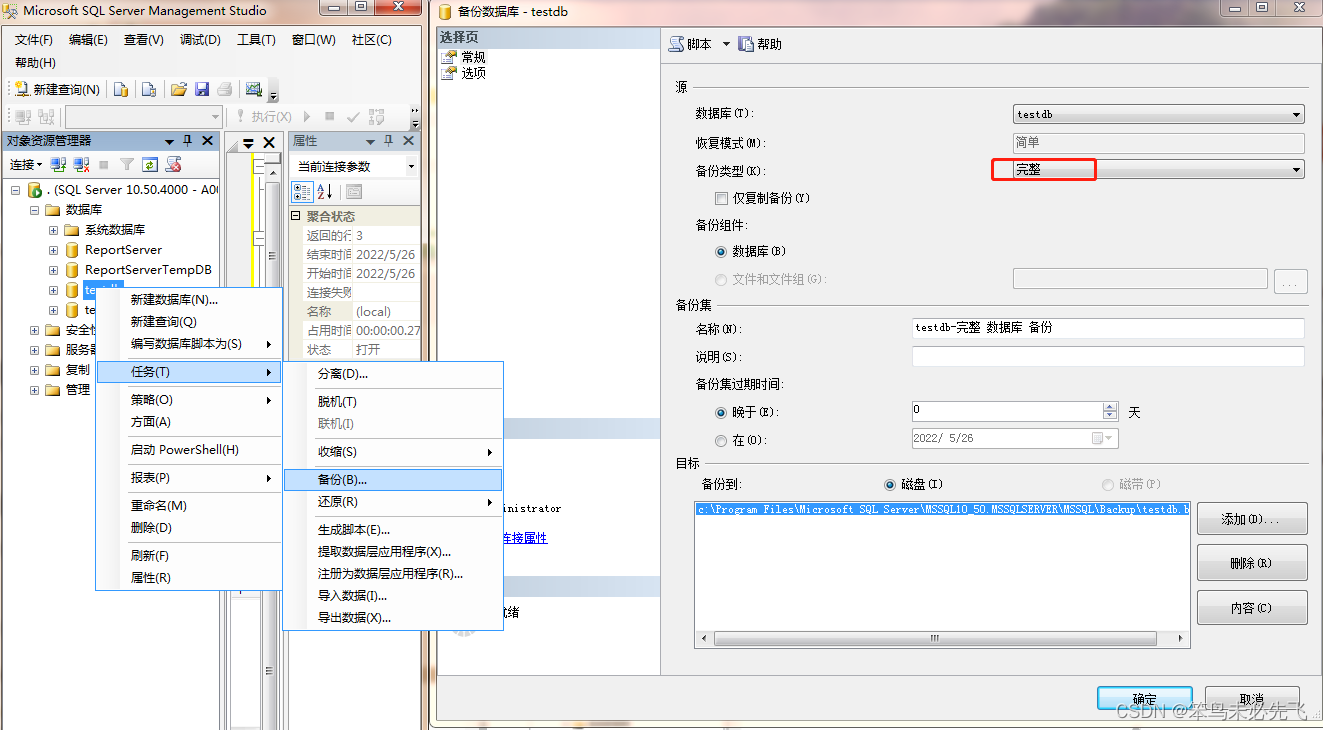The image size is (1323, 730).
Task: Click the Connect Object Explorer icon
Action: (57, 165)
